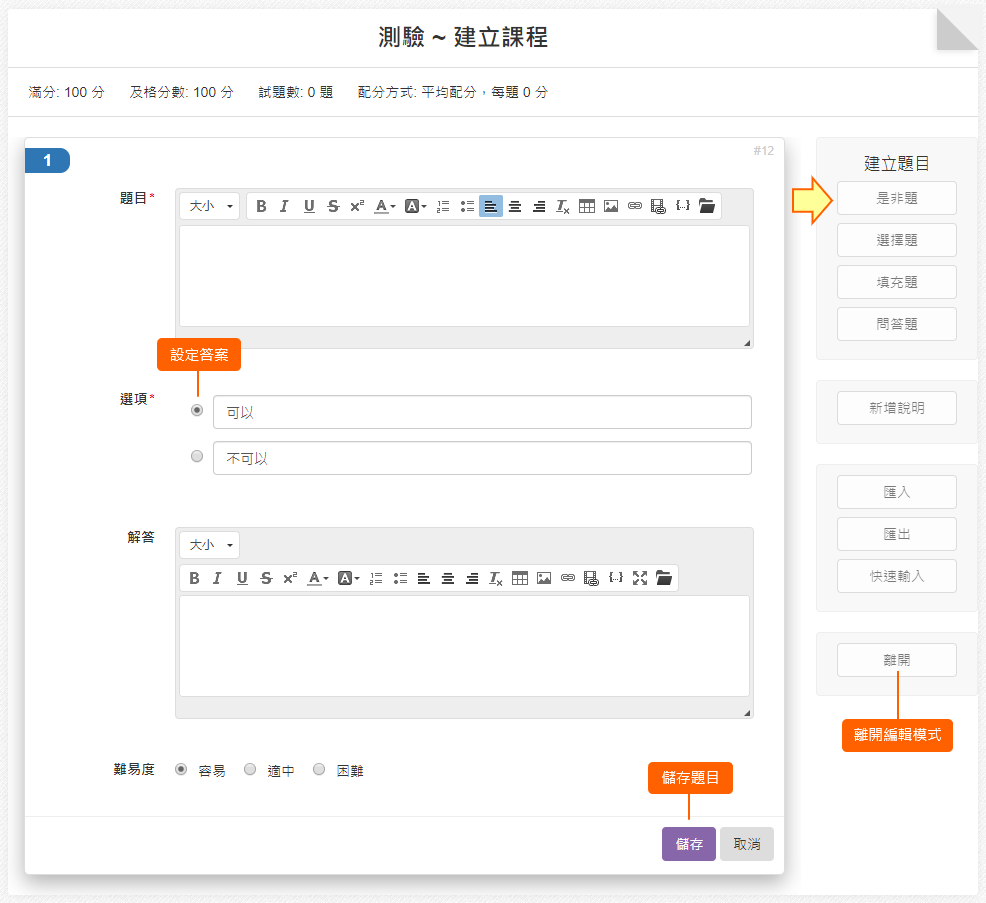Toggle underline in the 解答 editor toolbar
This screenshot has width=986, height=903.
(x=242, y=578)
